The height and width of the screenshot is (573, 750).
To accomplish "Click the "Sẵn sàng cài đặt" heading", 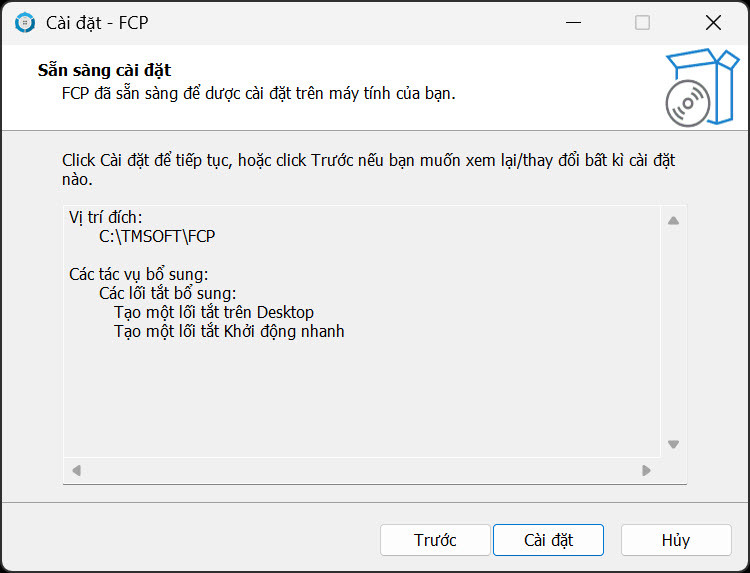I will [104, 70].
